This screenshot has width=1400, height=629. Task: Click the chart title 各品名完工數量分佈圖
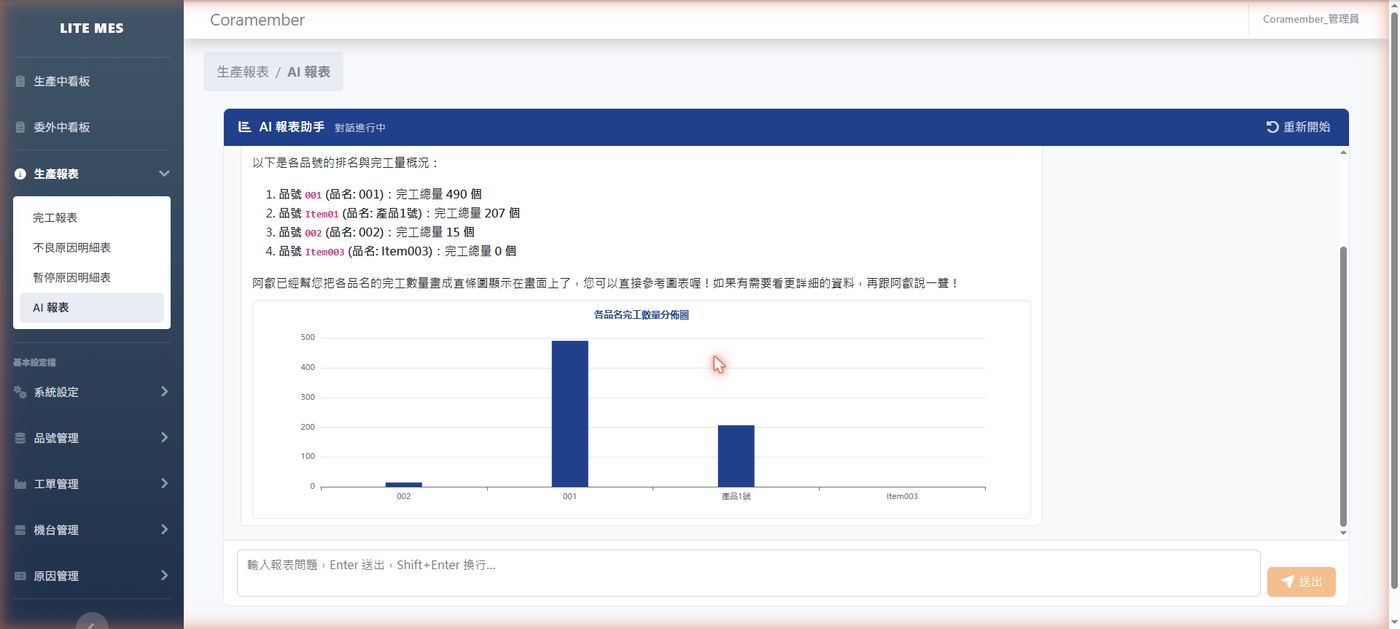point(641,315)
